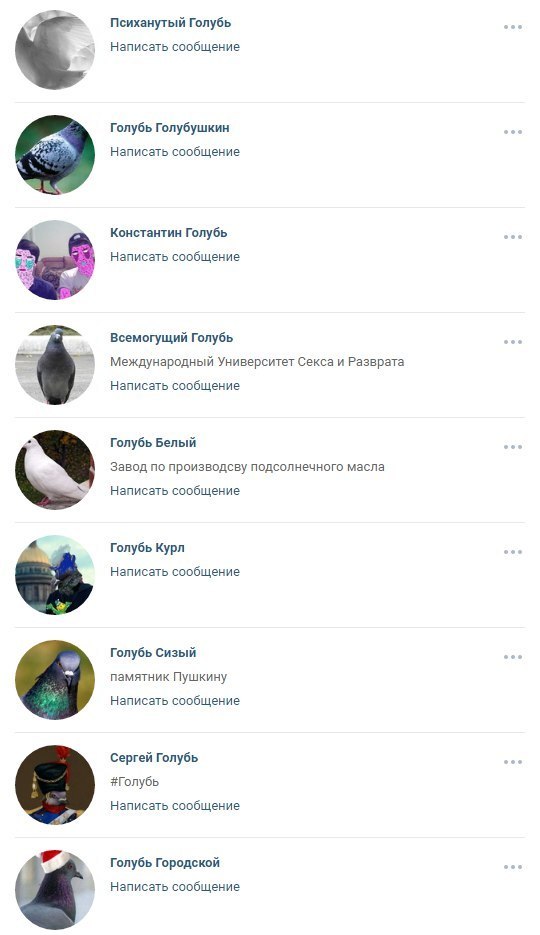The image size is (540, 935).
Task: Open more options for Голубь Голубушкин
Action: (x=513, y=132)
